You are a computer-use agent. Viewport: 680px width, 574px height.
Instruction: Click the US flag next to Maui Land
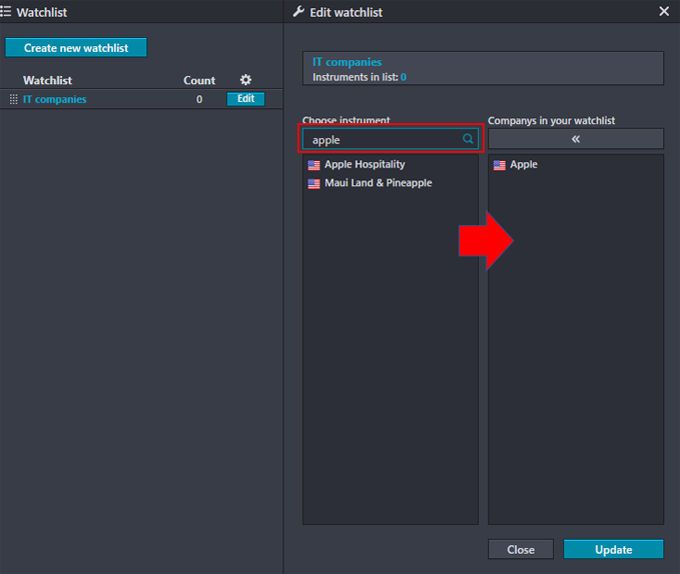tap(314, 183)
